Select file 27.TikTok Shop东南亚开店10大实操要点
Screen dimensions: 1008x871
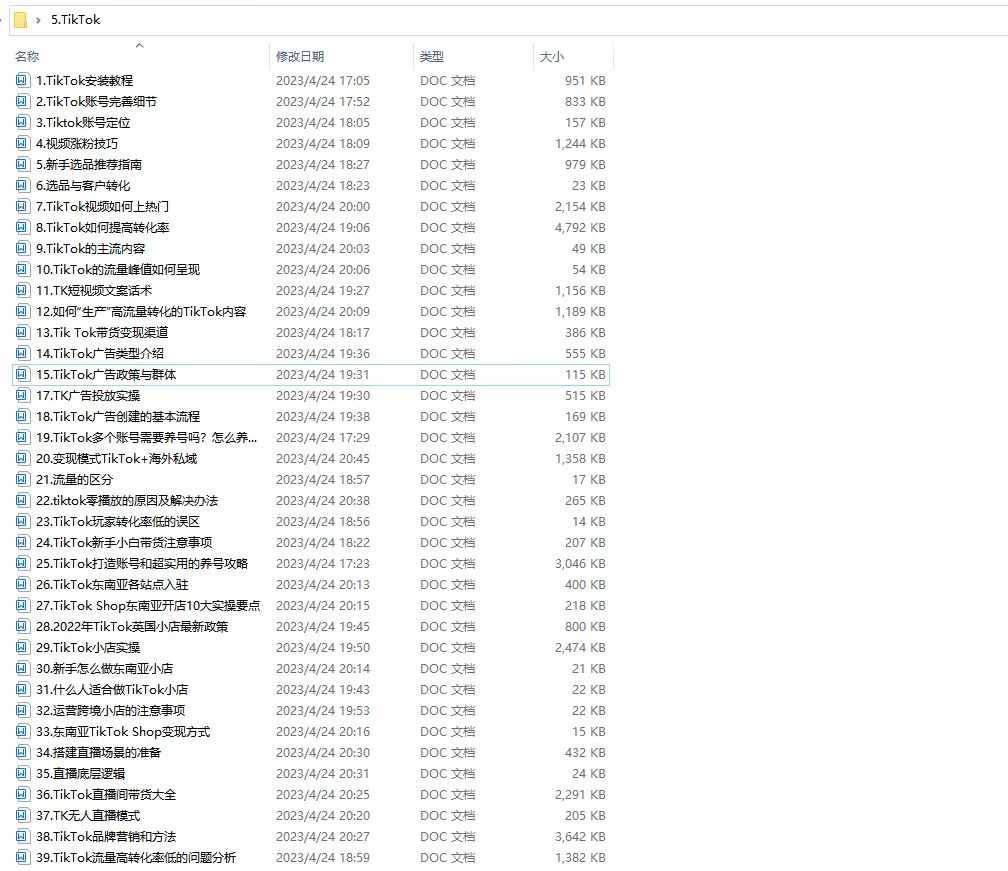pos(148,606)
